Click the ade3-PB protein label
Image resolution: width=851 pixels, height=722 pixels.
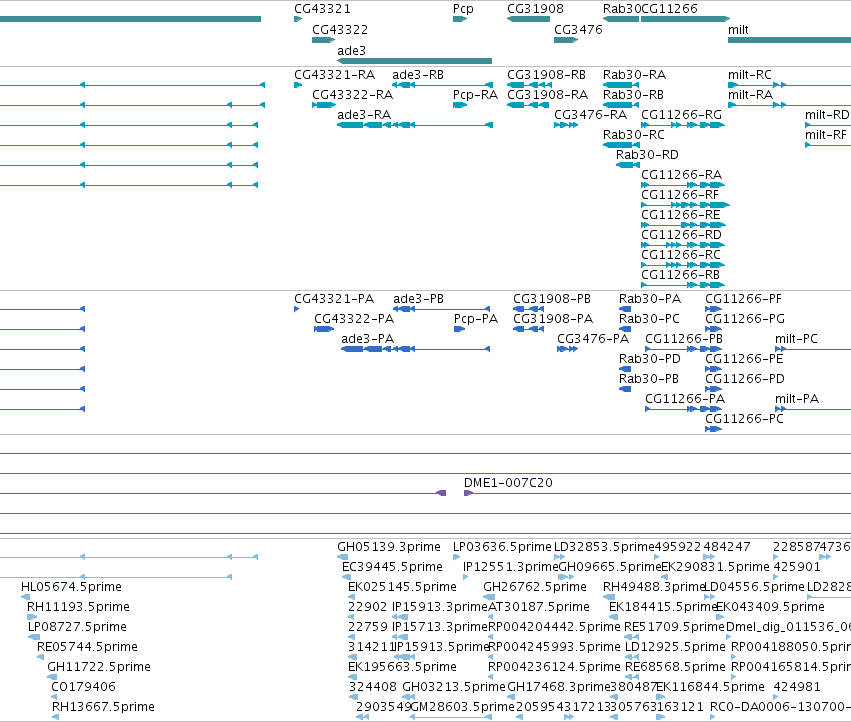point(418,299)
